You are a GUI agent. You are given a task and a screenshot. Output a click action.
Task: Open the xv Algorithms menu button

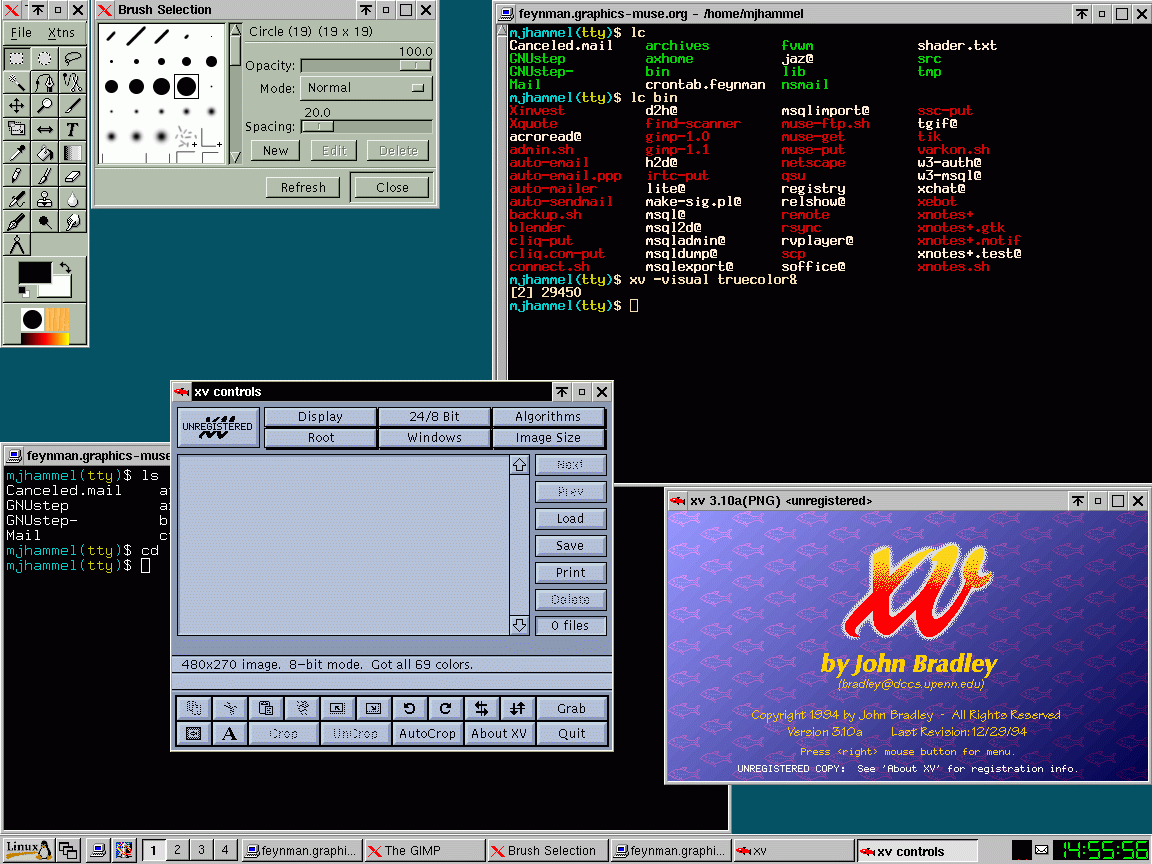[x=548, y=416]
